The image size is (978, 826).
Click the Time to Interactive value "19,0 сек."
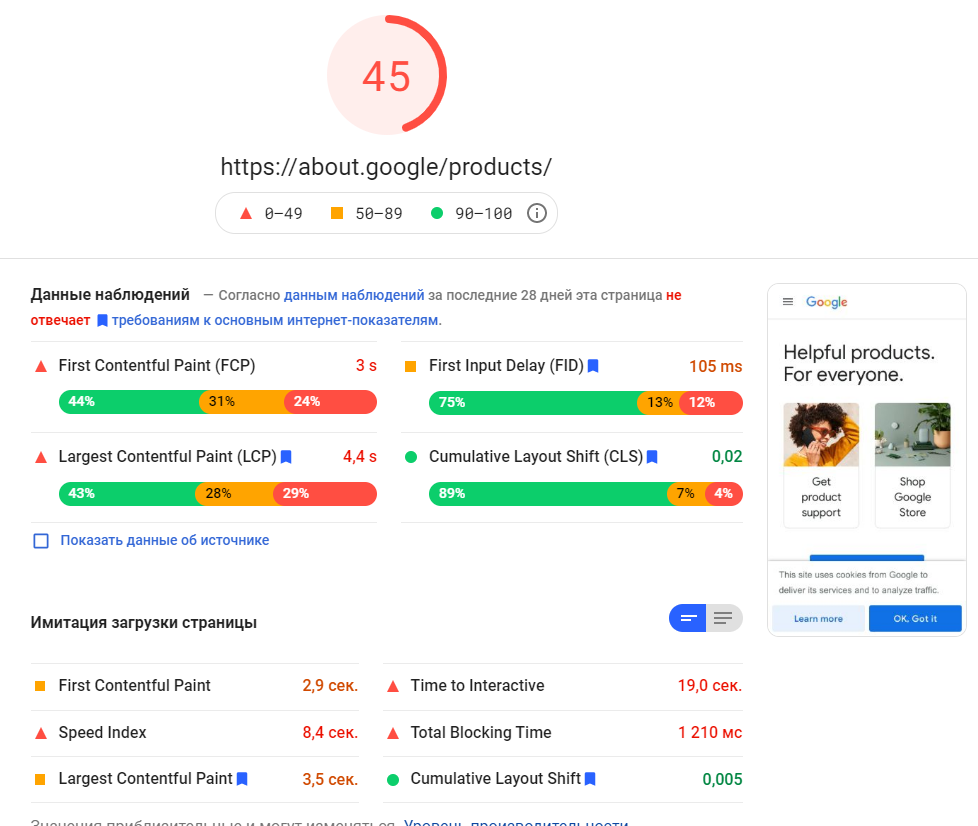click(710, 686)
